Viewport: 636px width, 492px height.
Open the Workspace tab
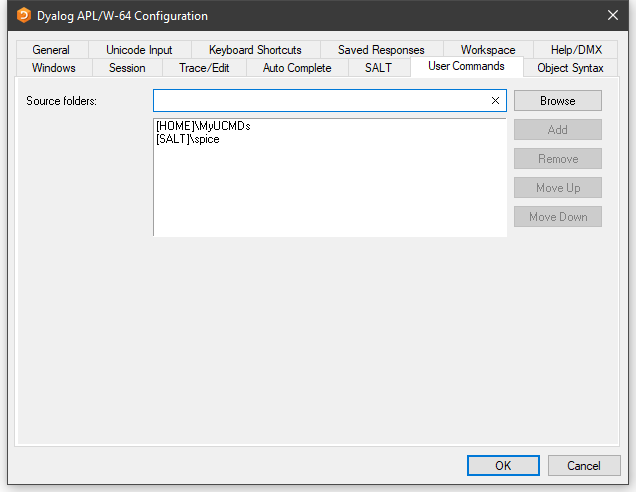pyautogui.click(x=488, y=50)
